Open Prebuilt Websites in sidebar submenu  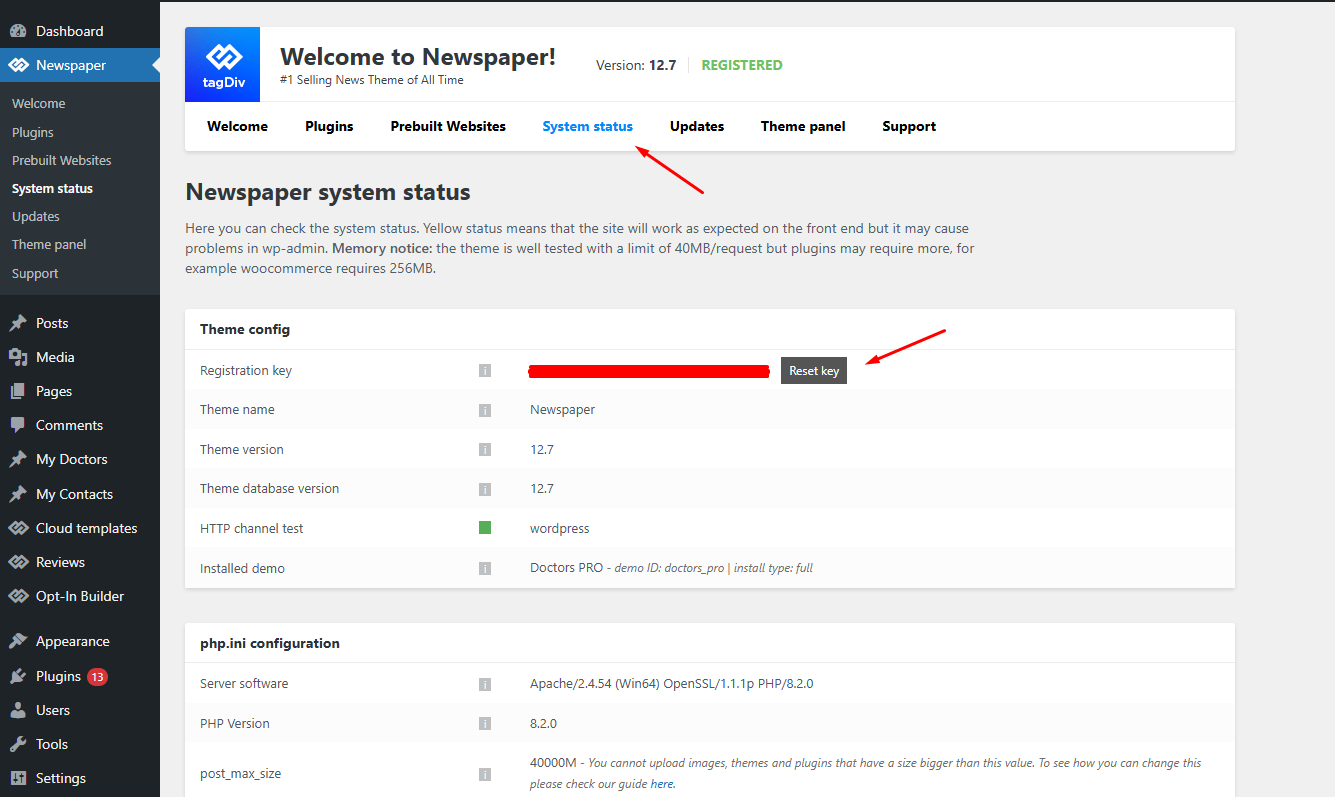pyautogui.click(x=62, y=160)
